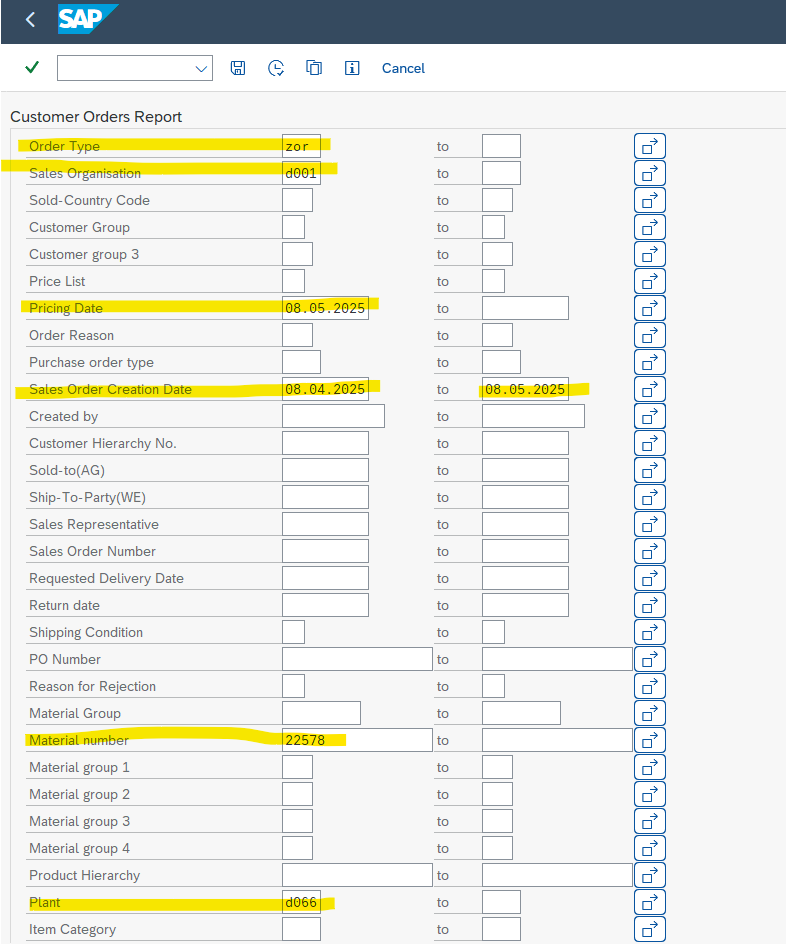The image size is (786, 944).
Task: Open multiple selection for Pricing Date
Action: pos(649,308)
